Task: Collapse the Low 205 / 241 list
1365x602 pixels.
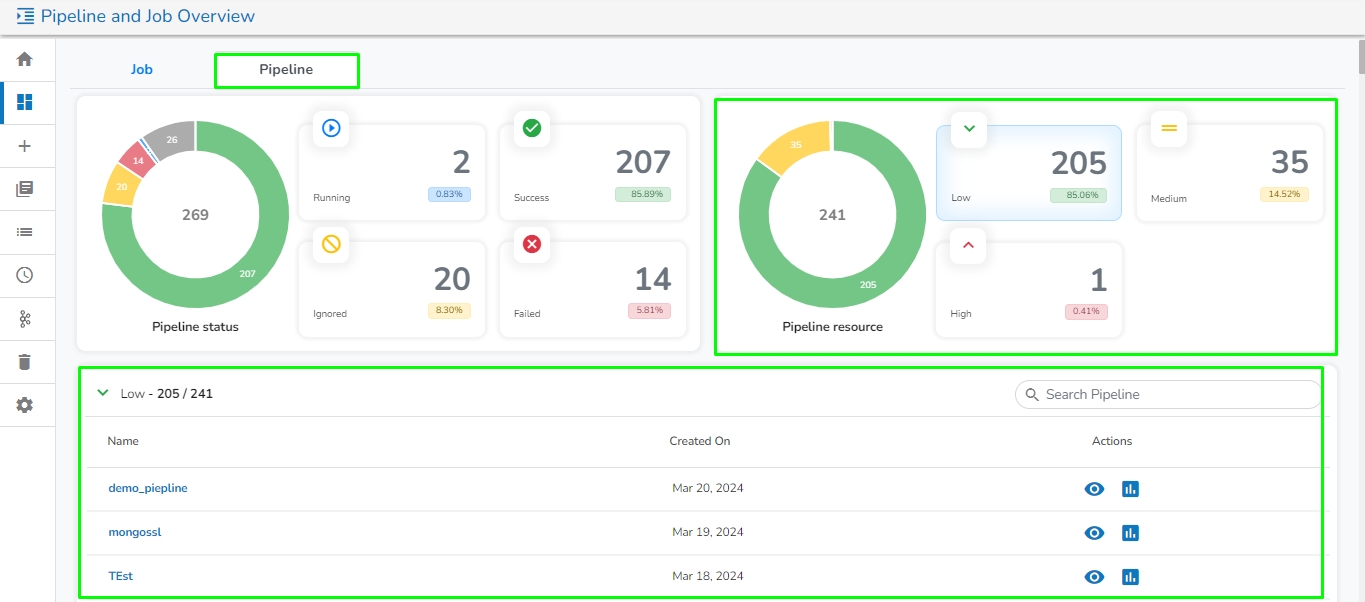Action: pos(102,393)
